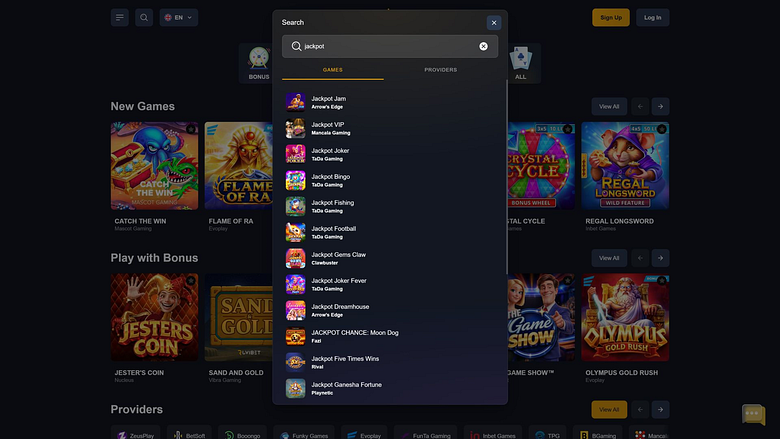Switch to the Providers tab
This screenshot has height=439, width=780.
[x=440, y=70]
